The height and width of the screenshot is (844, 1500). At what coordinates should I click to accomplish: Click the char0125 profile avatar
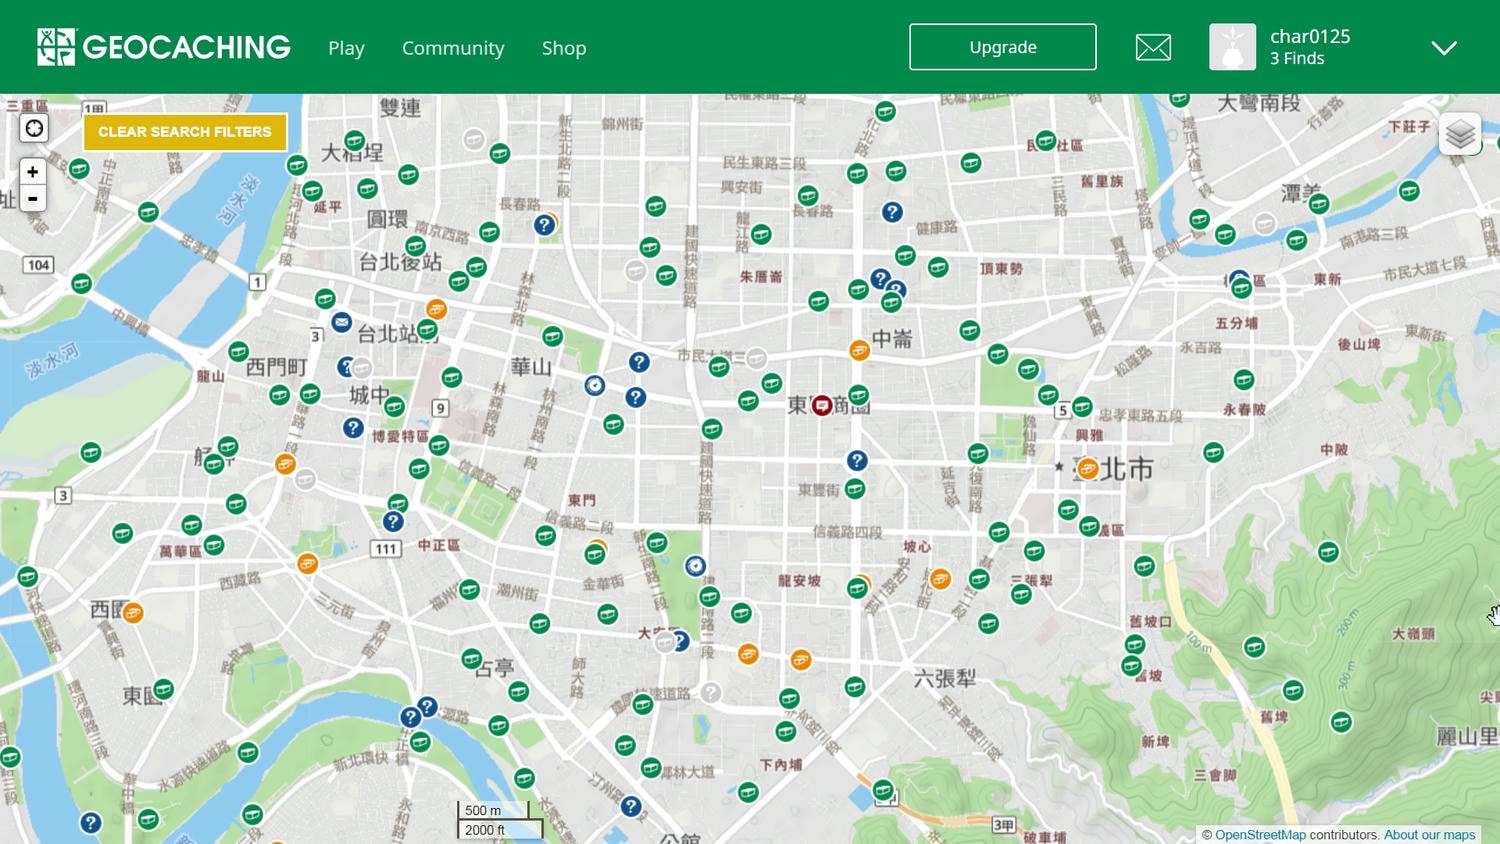tap(1232, 47)
